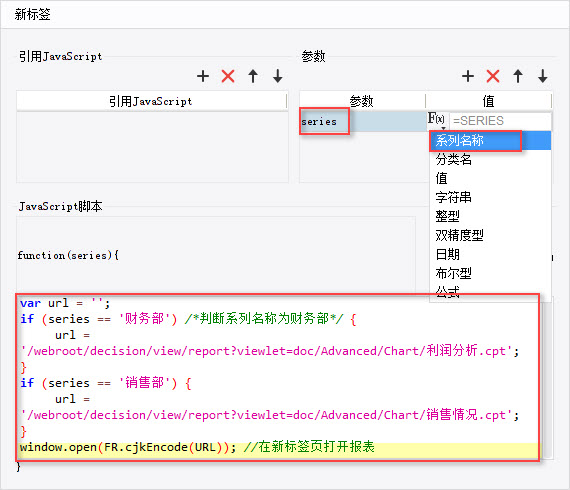The height and width of the screenshot is (490, 570).
Task: Move parameter up in the list
Action: (518, 76)
